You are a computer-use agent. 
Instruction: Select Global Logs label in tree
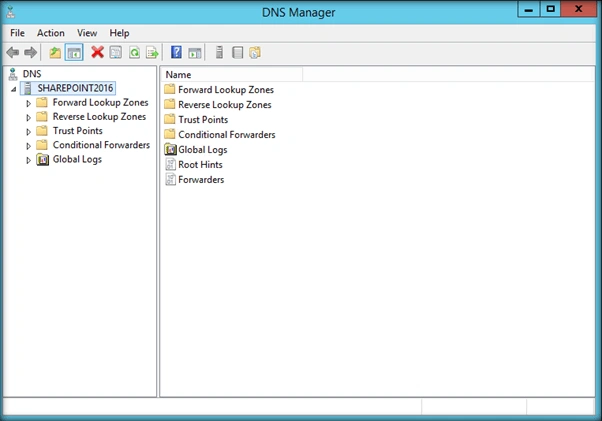tap(77, 159)
